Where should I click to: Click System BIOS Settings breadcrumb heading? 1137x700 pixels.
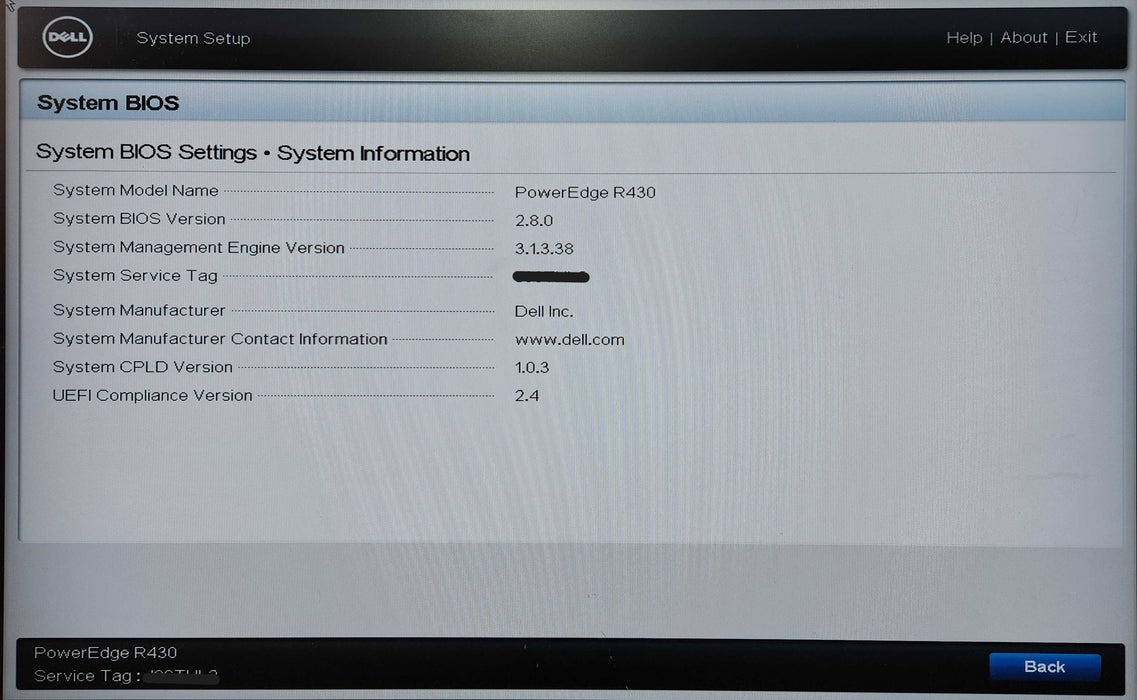(x=146, y=152)
